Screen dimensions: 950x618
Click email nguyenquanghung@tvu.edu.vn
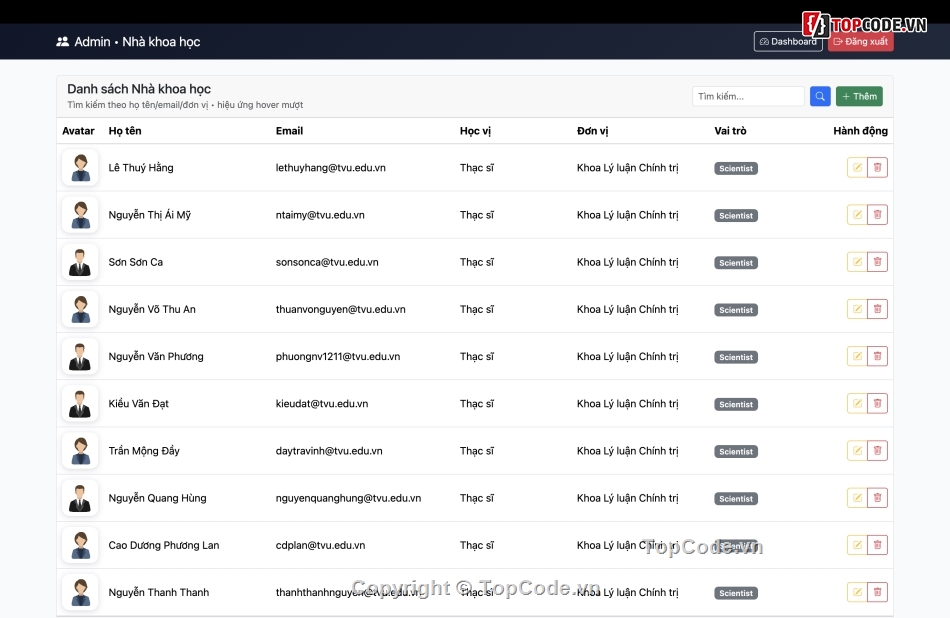(348, 498)
